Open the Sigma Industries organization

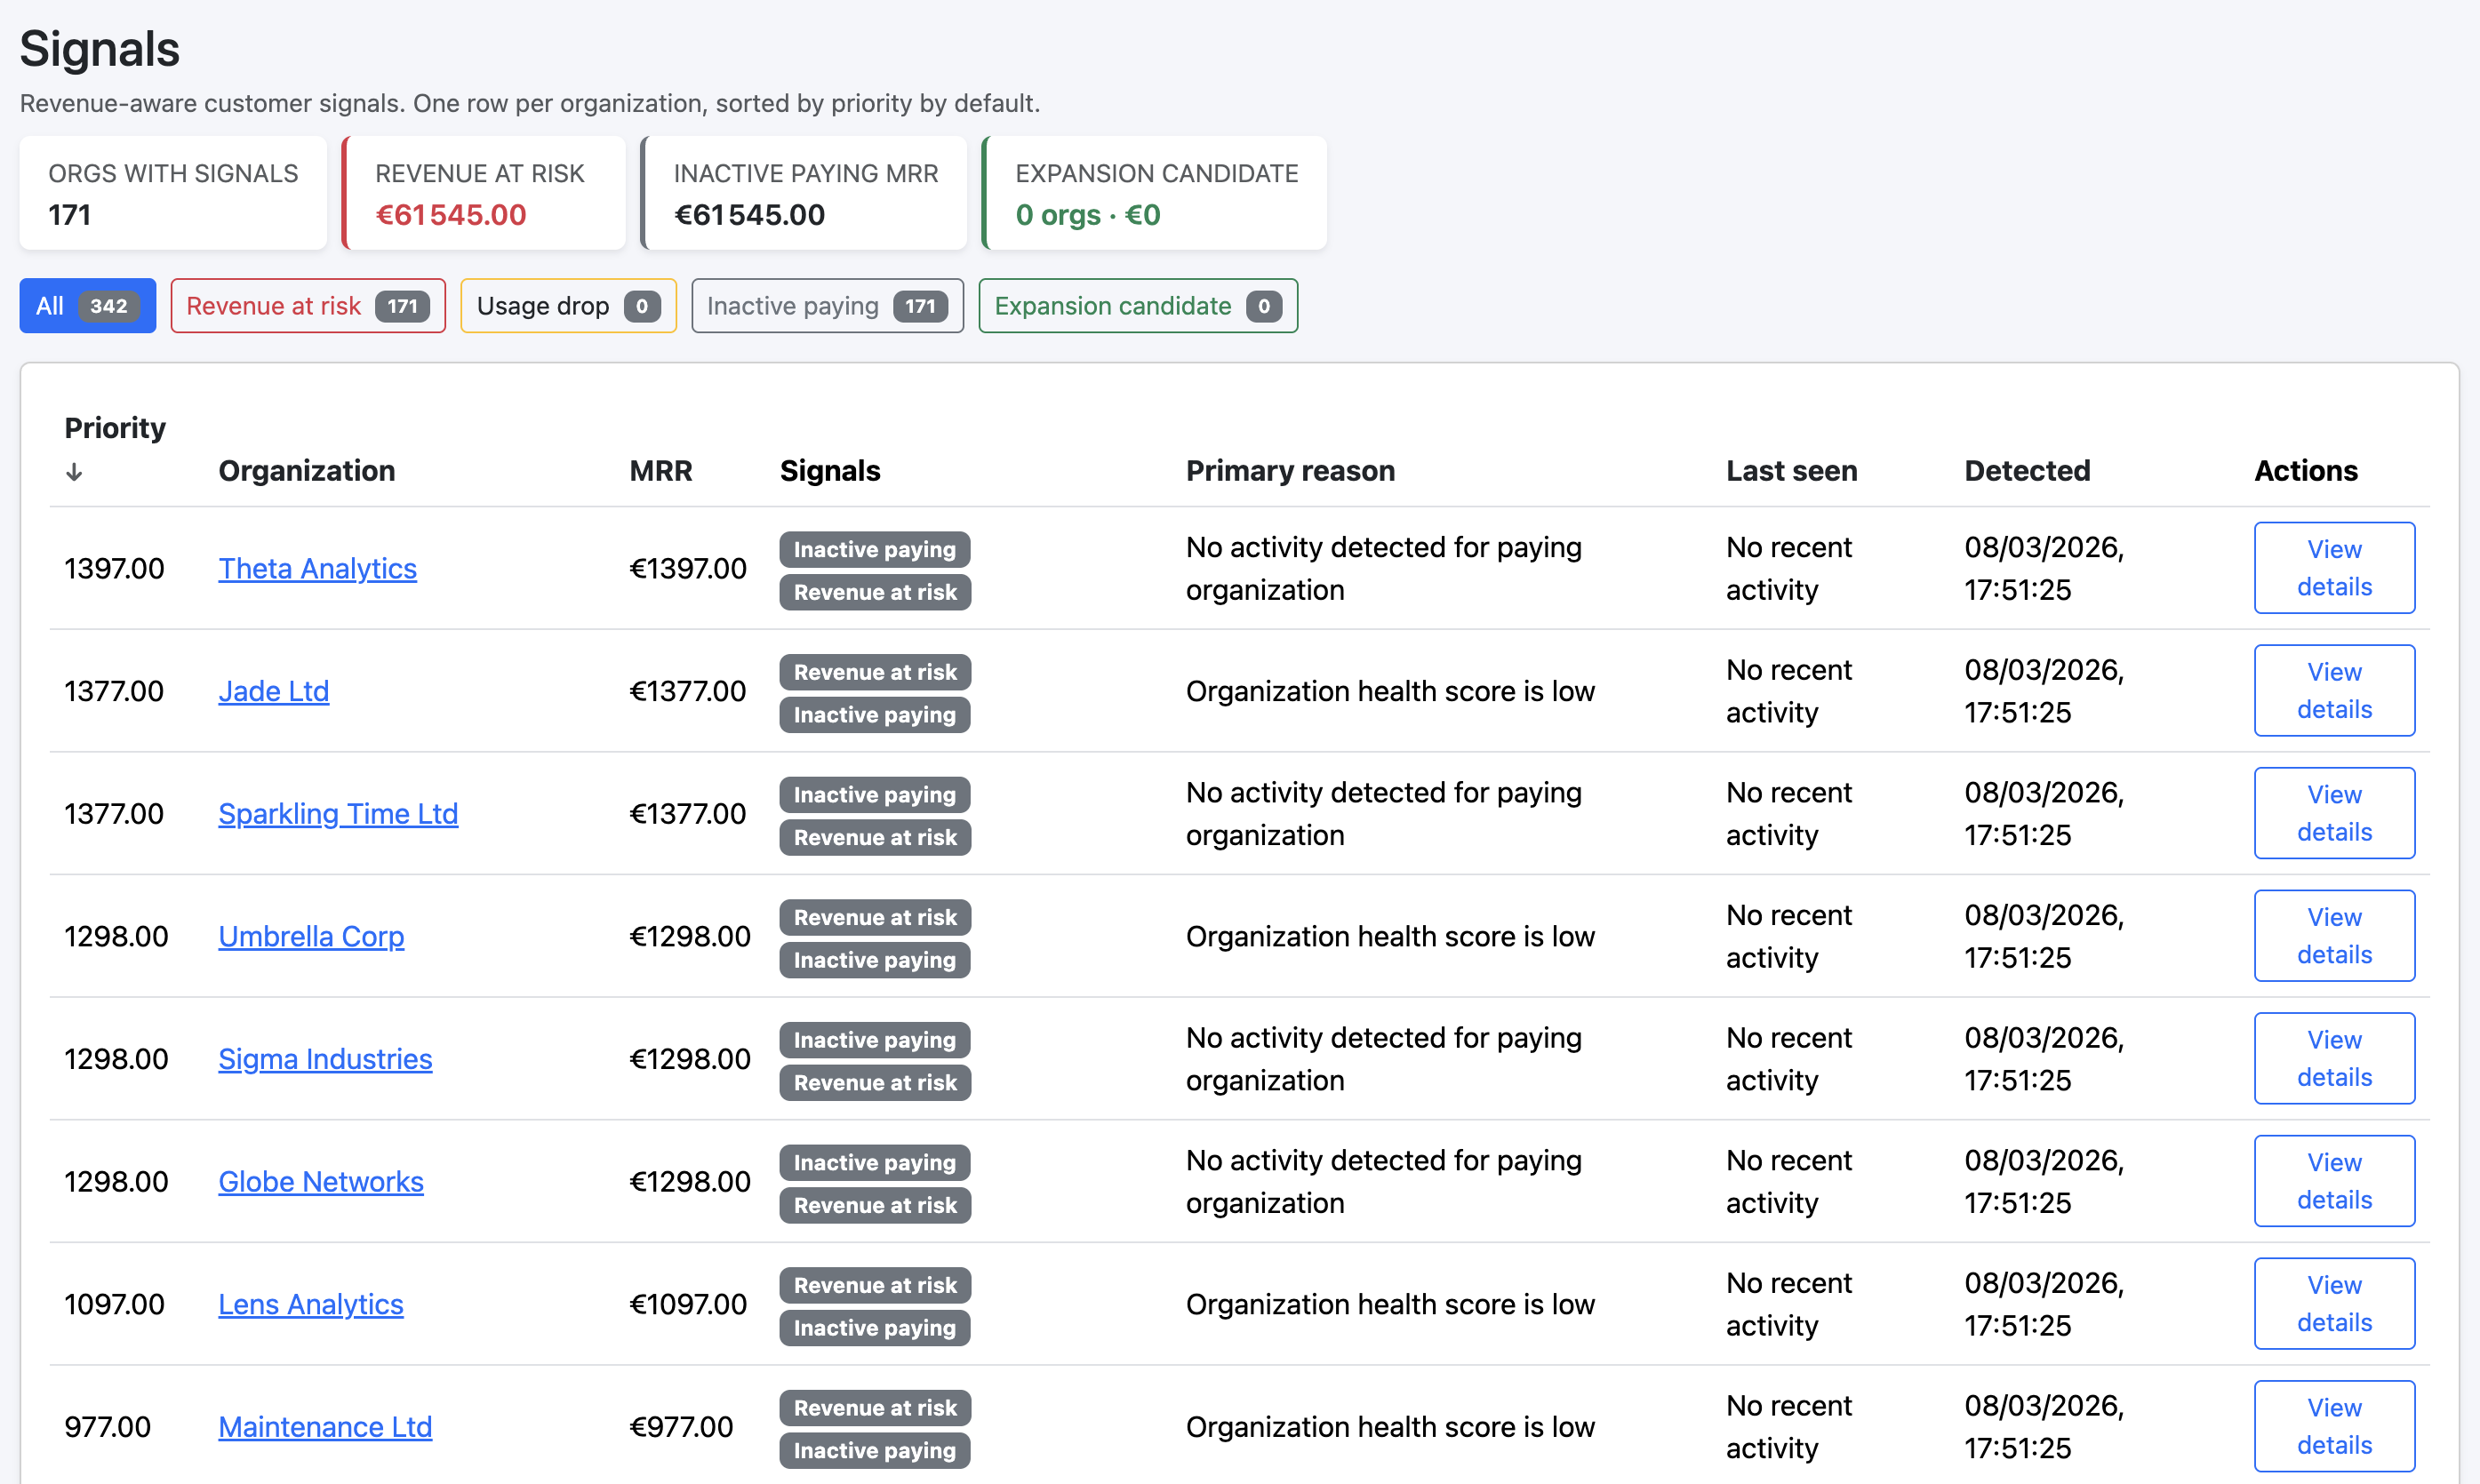tap(324, 1059)
